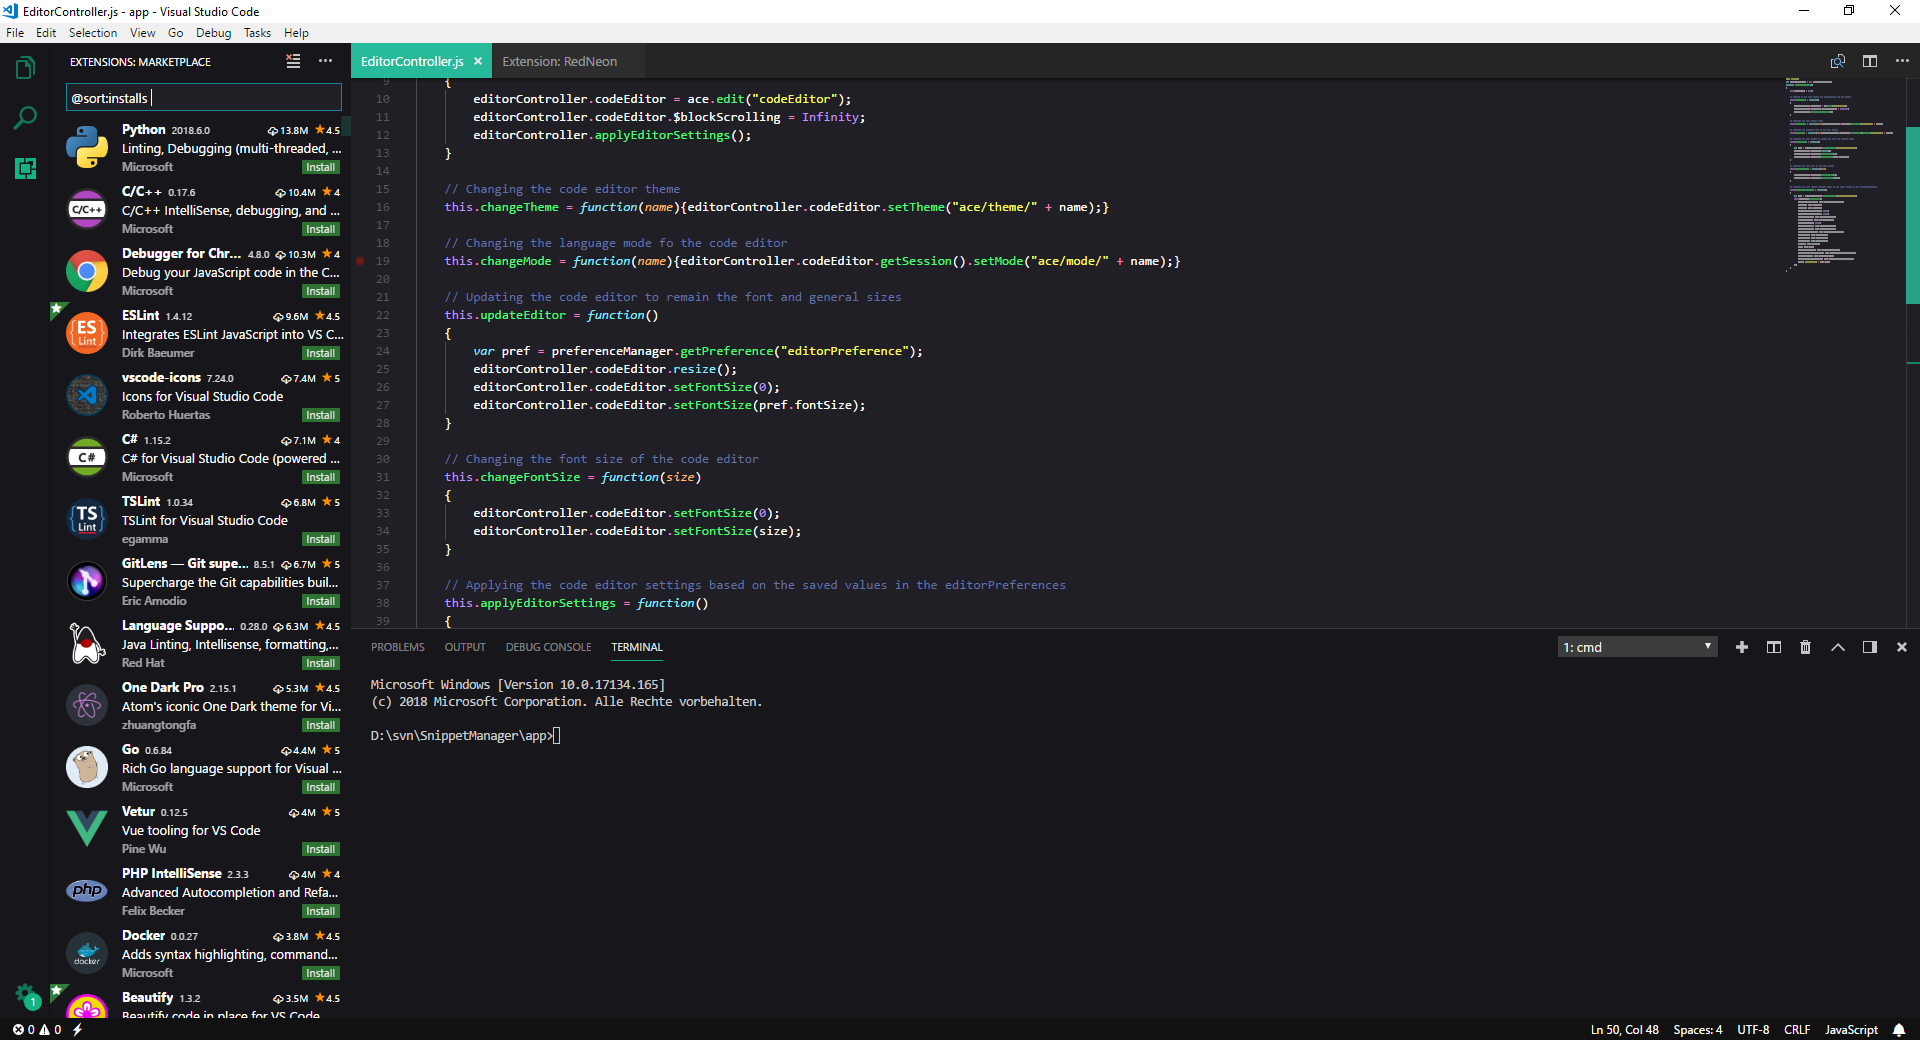Open errors and warnings count in status bar

coord(37,1029)
